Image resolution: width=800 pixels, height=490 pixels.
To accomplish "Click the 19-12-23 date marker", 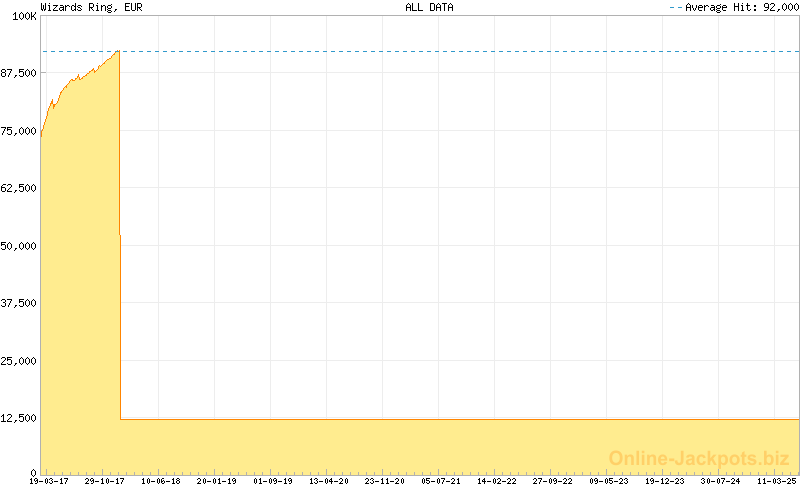I will coord(664,482).
